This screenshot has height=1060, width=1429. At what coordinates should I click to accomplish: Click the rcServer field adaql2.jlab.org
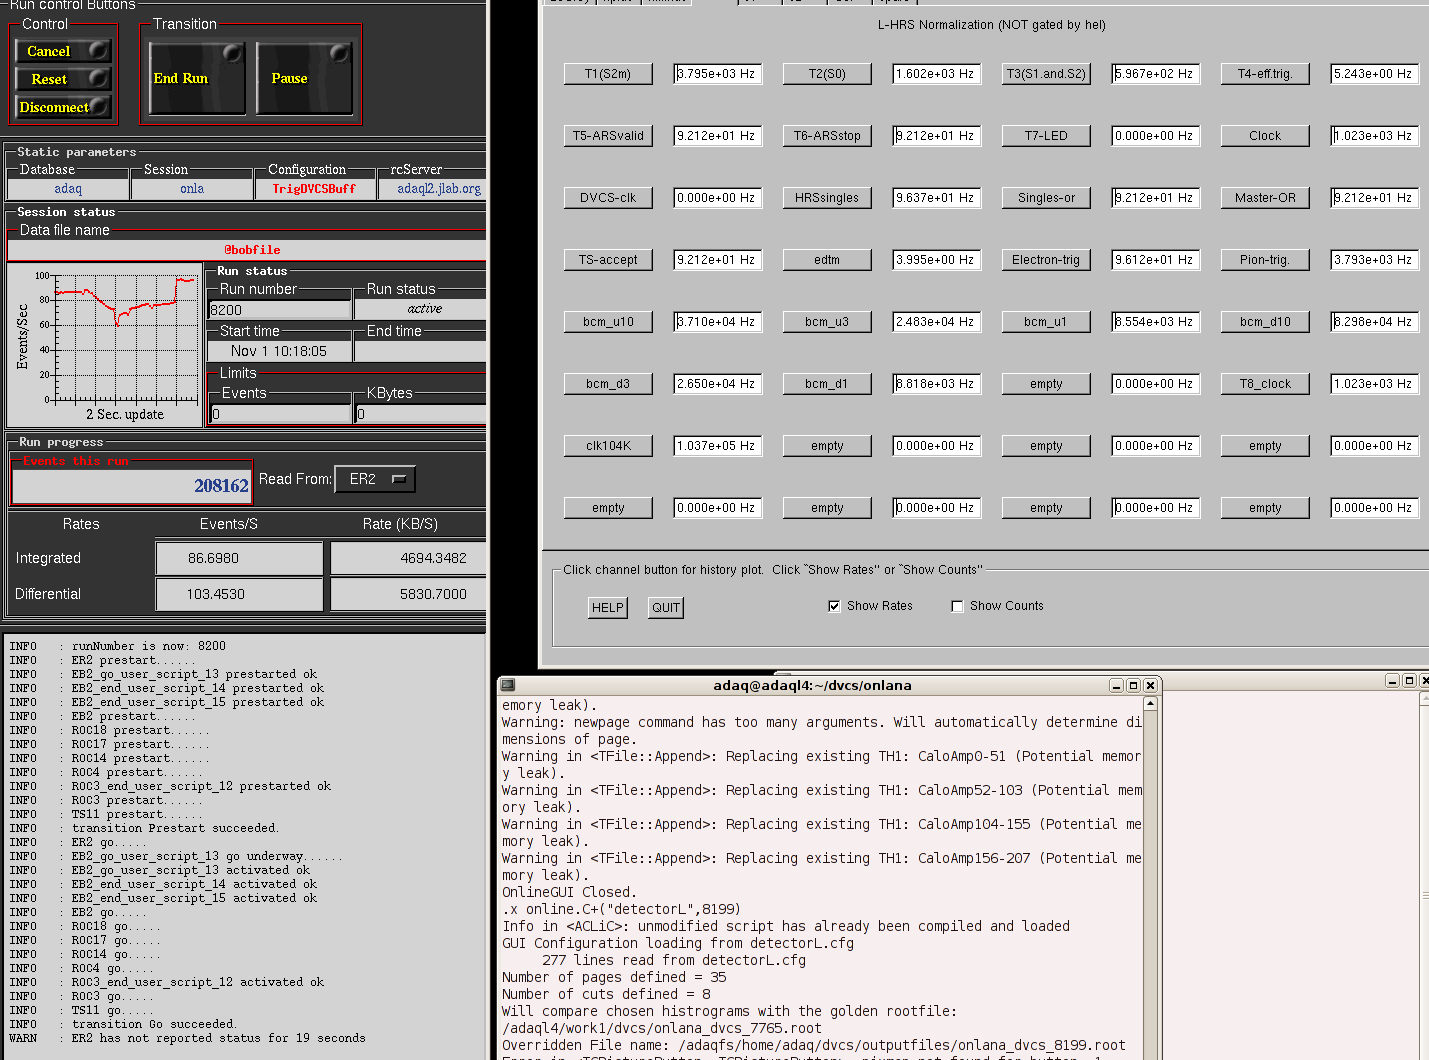(x=433, y=188)
